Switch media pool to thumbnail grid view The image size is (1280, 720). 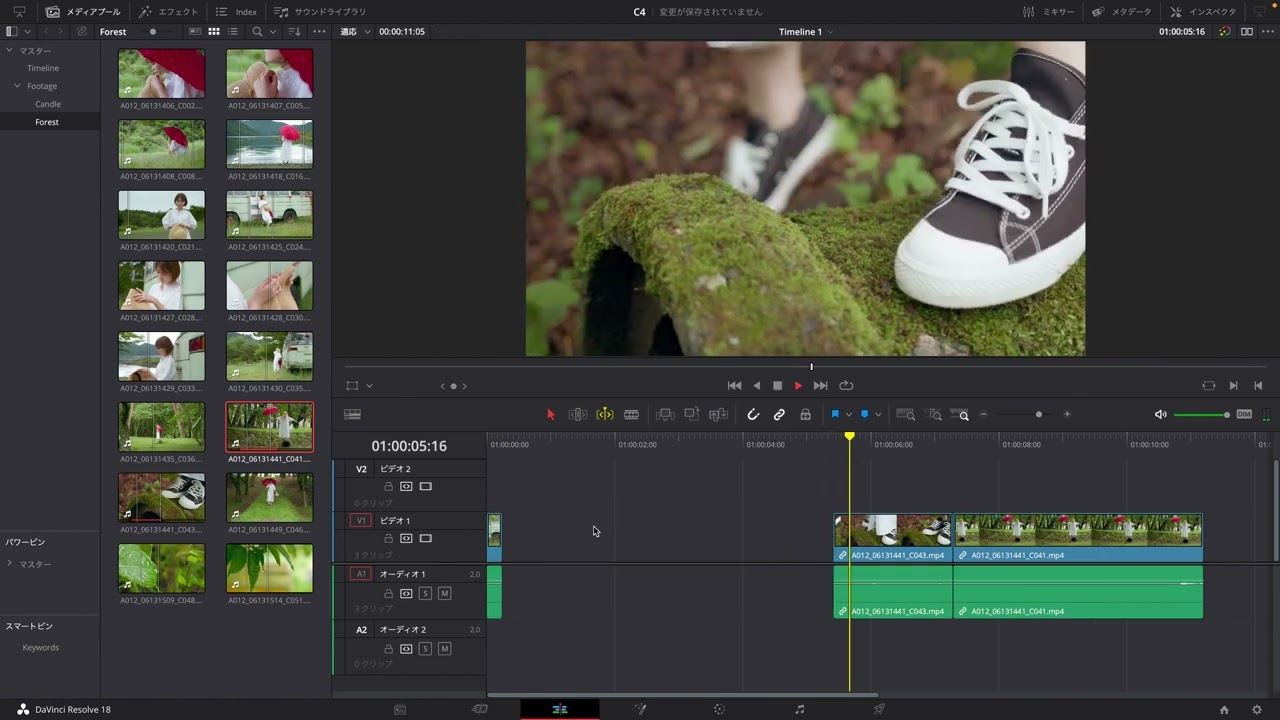click(214, 32)
